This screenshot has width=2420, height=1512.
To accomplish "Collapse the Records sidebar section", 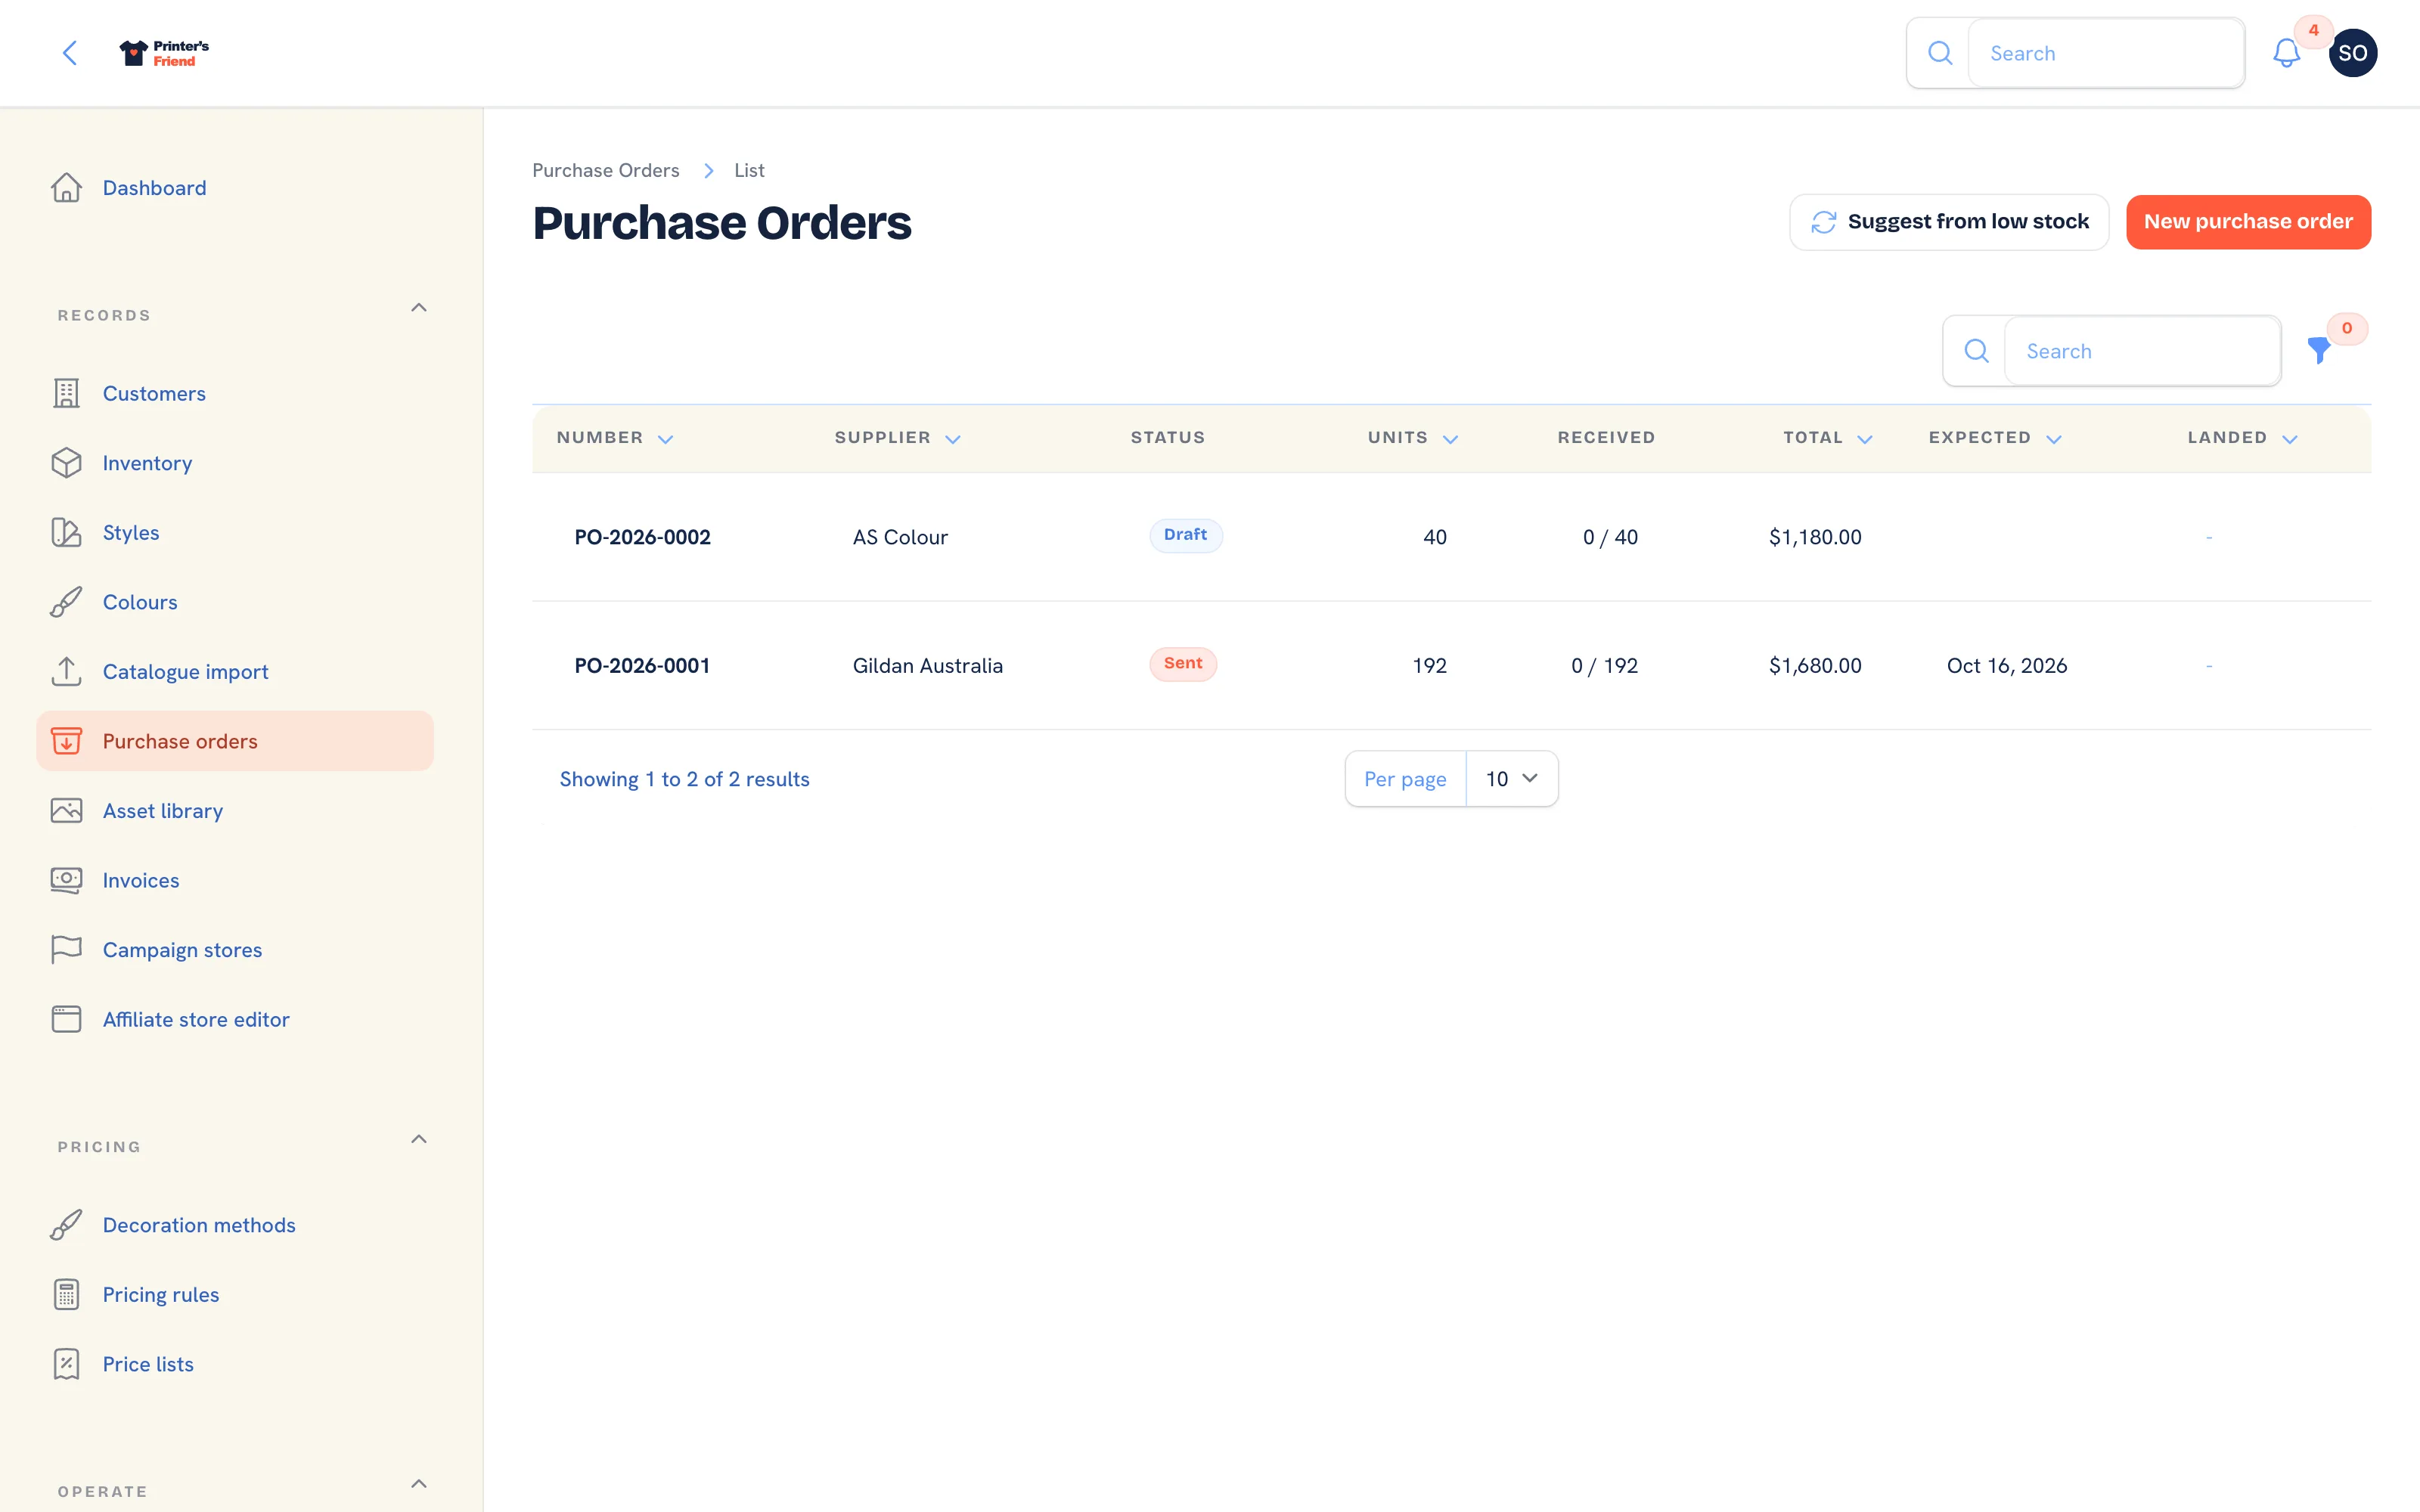I will (419, 308).
